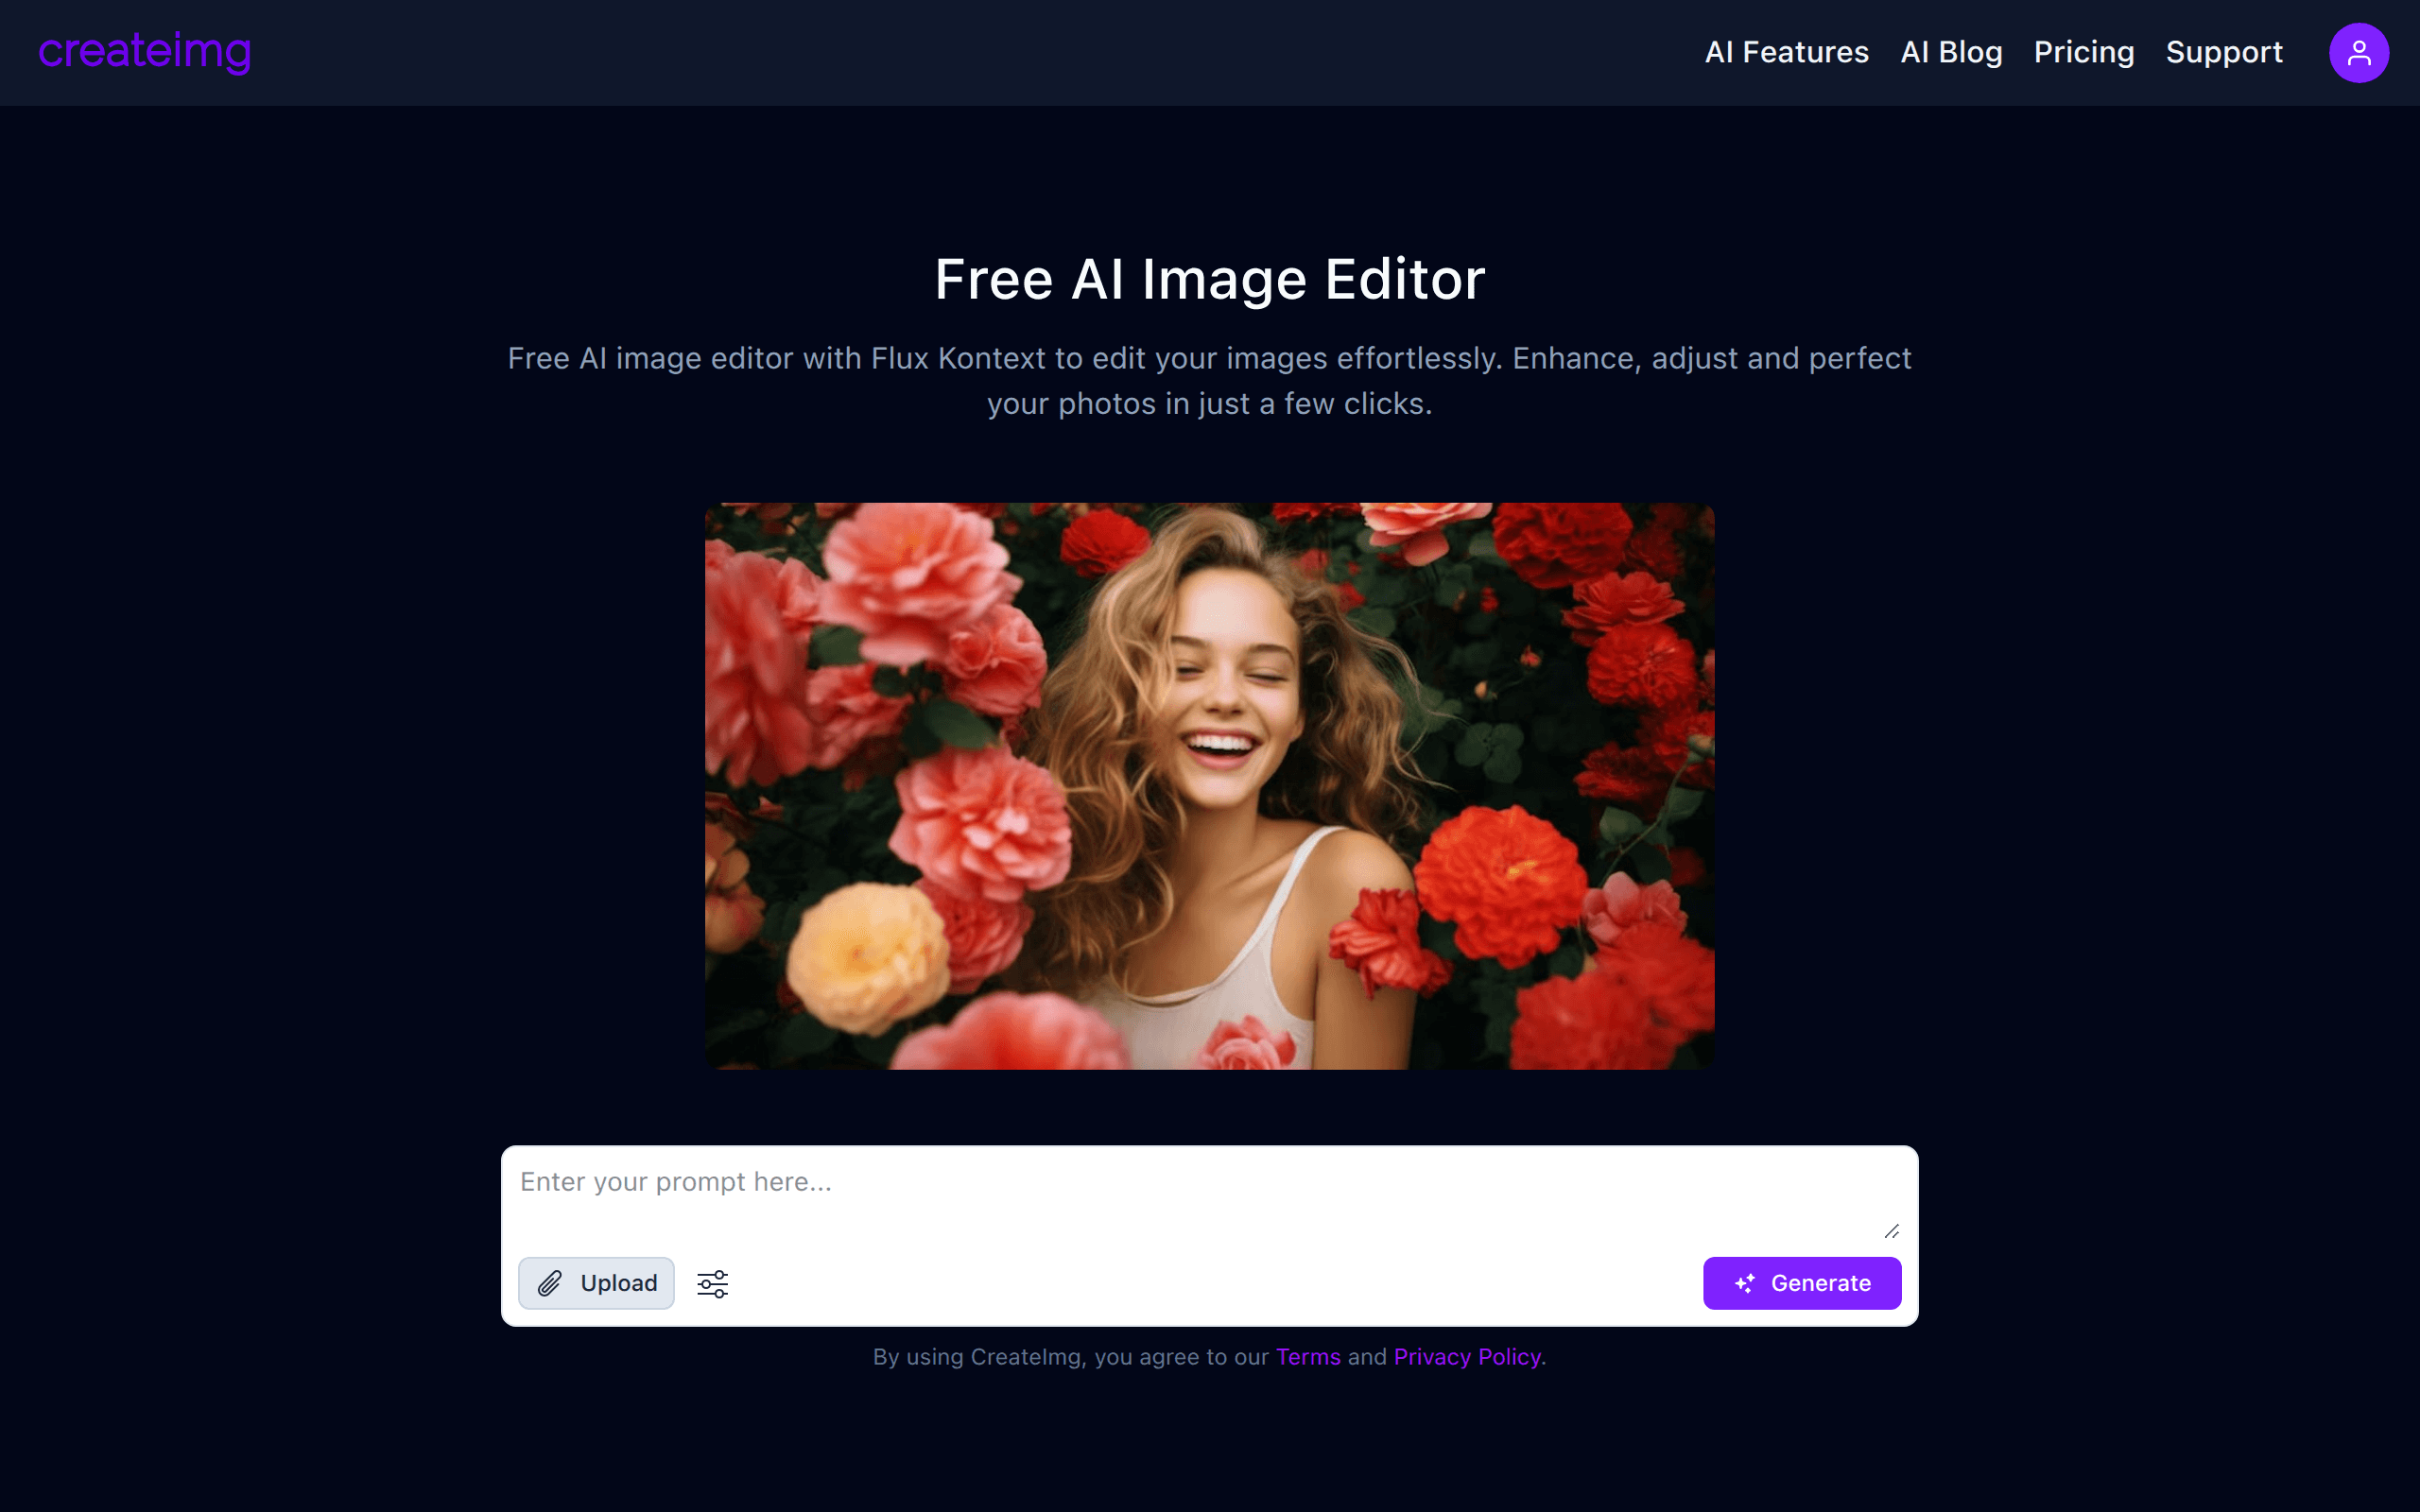Viewport: 2420px width, 1512px height.
Task: Open the user profile avatar icon
Action: (2358, 53)
